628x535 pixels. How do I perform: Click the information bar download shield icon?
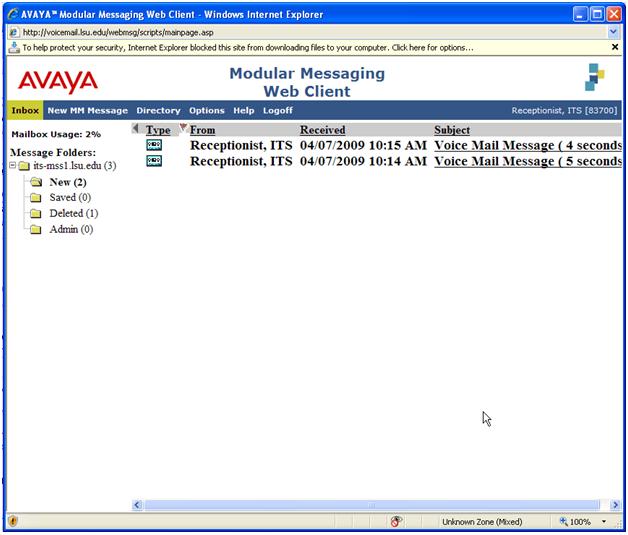[14, 48]
